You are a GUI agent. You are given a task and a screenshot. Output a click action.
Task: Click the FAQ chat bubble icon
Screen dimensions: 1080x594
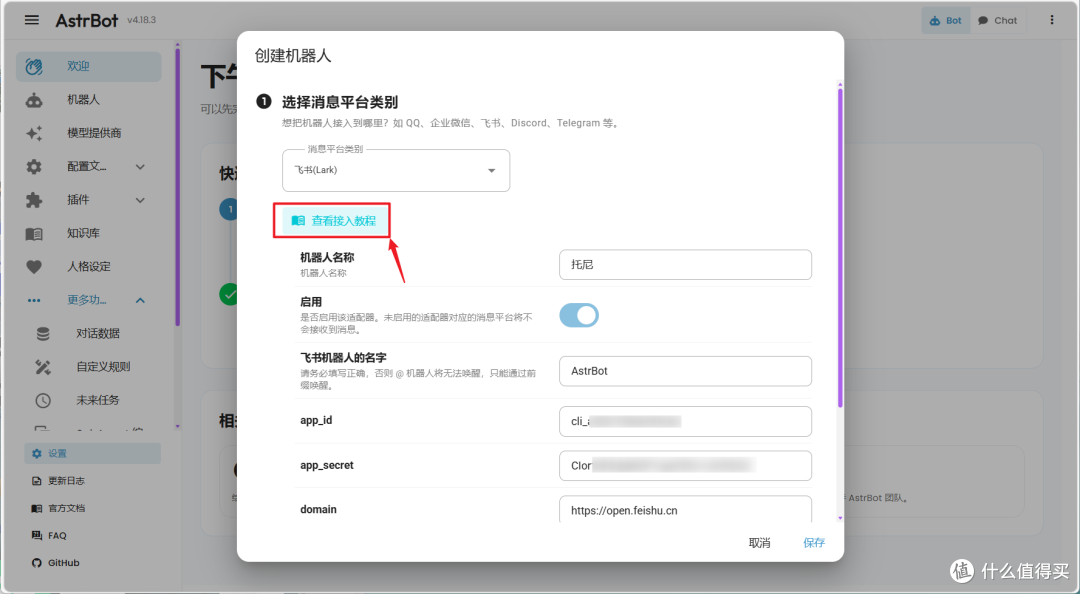click(x=37, y=535)
